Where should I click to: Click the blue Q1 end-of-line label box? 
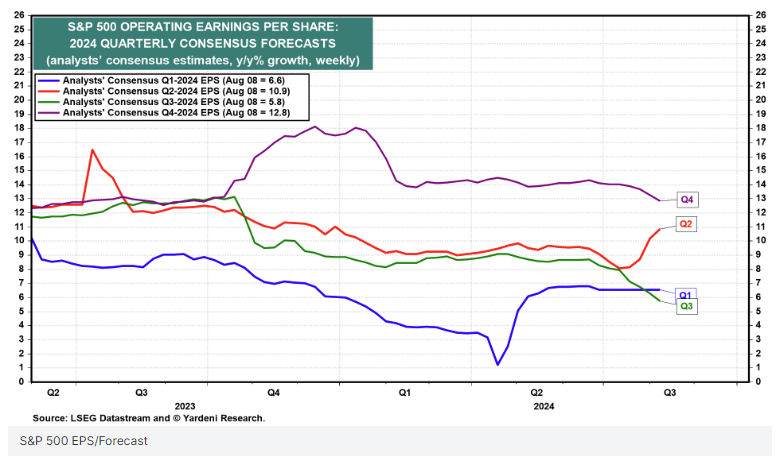click(x=688, y=295)
